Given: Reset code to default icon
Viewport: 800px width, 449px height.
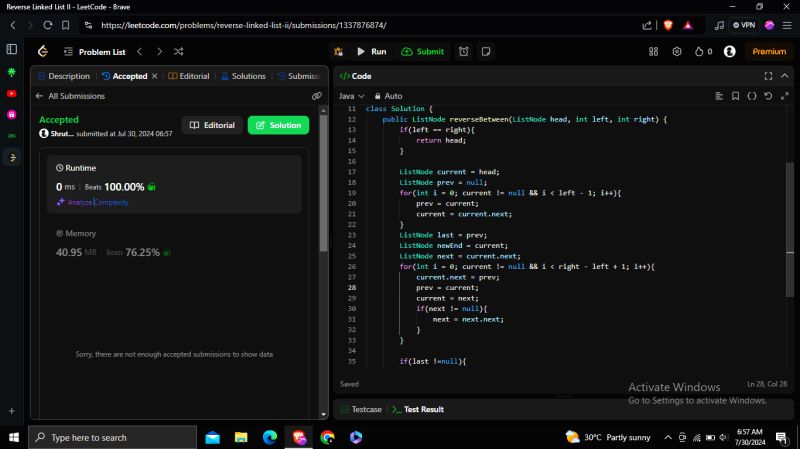Looking at the screenshot, I should pos(768,96).
